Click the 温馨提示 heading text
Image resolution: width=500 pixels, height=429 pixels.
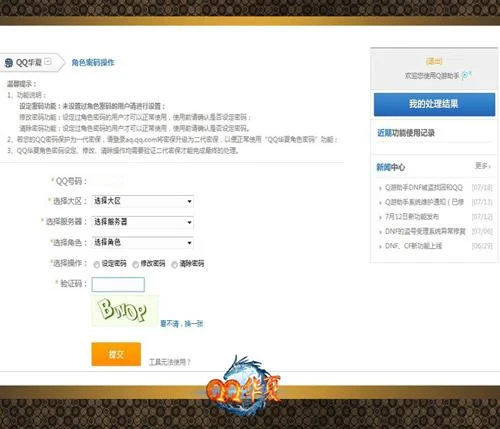pos(22,84)
